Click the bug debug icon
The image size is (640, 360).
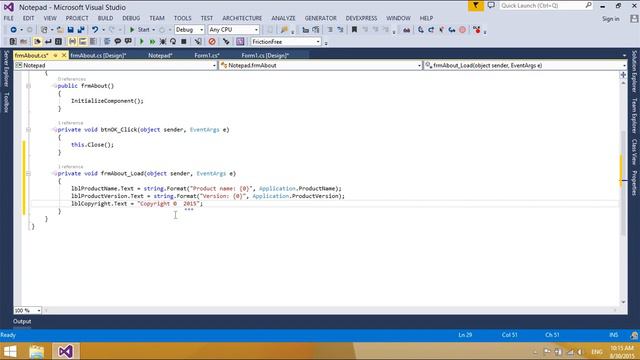[x=163, y=42]
